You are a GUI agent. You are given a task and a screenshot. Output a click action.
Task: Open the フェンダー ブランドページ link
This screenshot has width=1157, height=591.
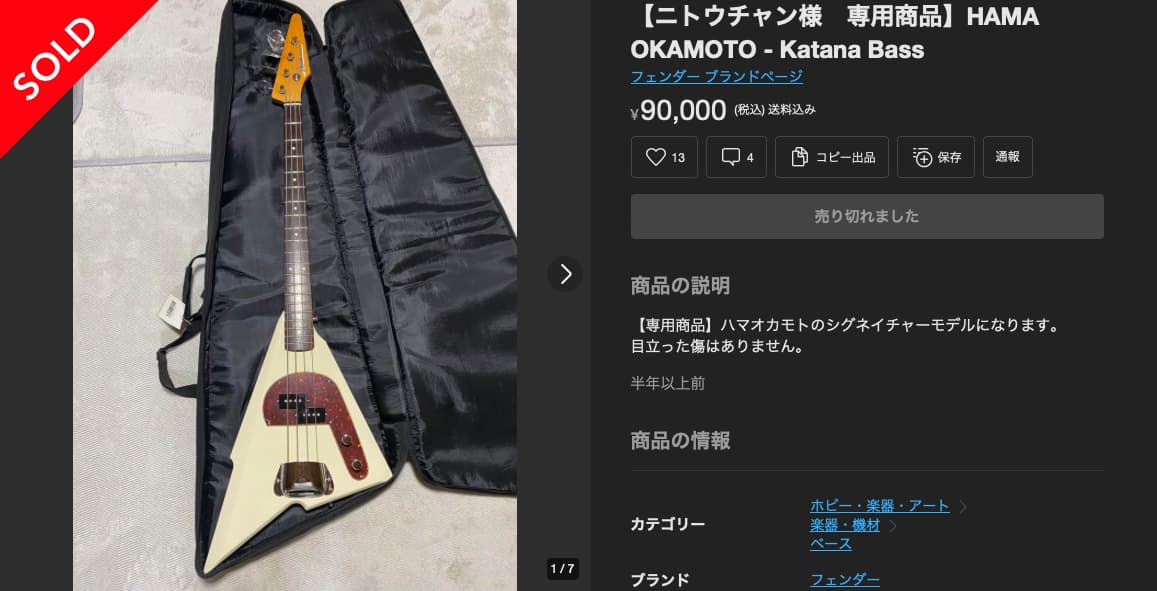point(716,76)
